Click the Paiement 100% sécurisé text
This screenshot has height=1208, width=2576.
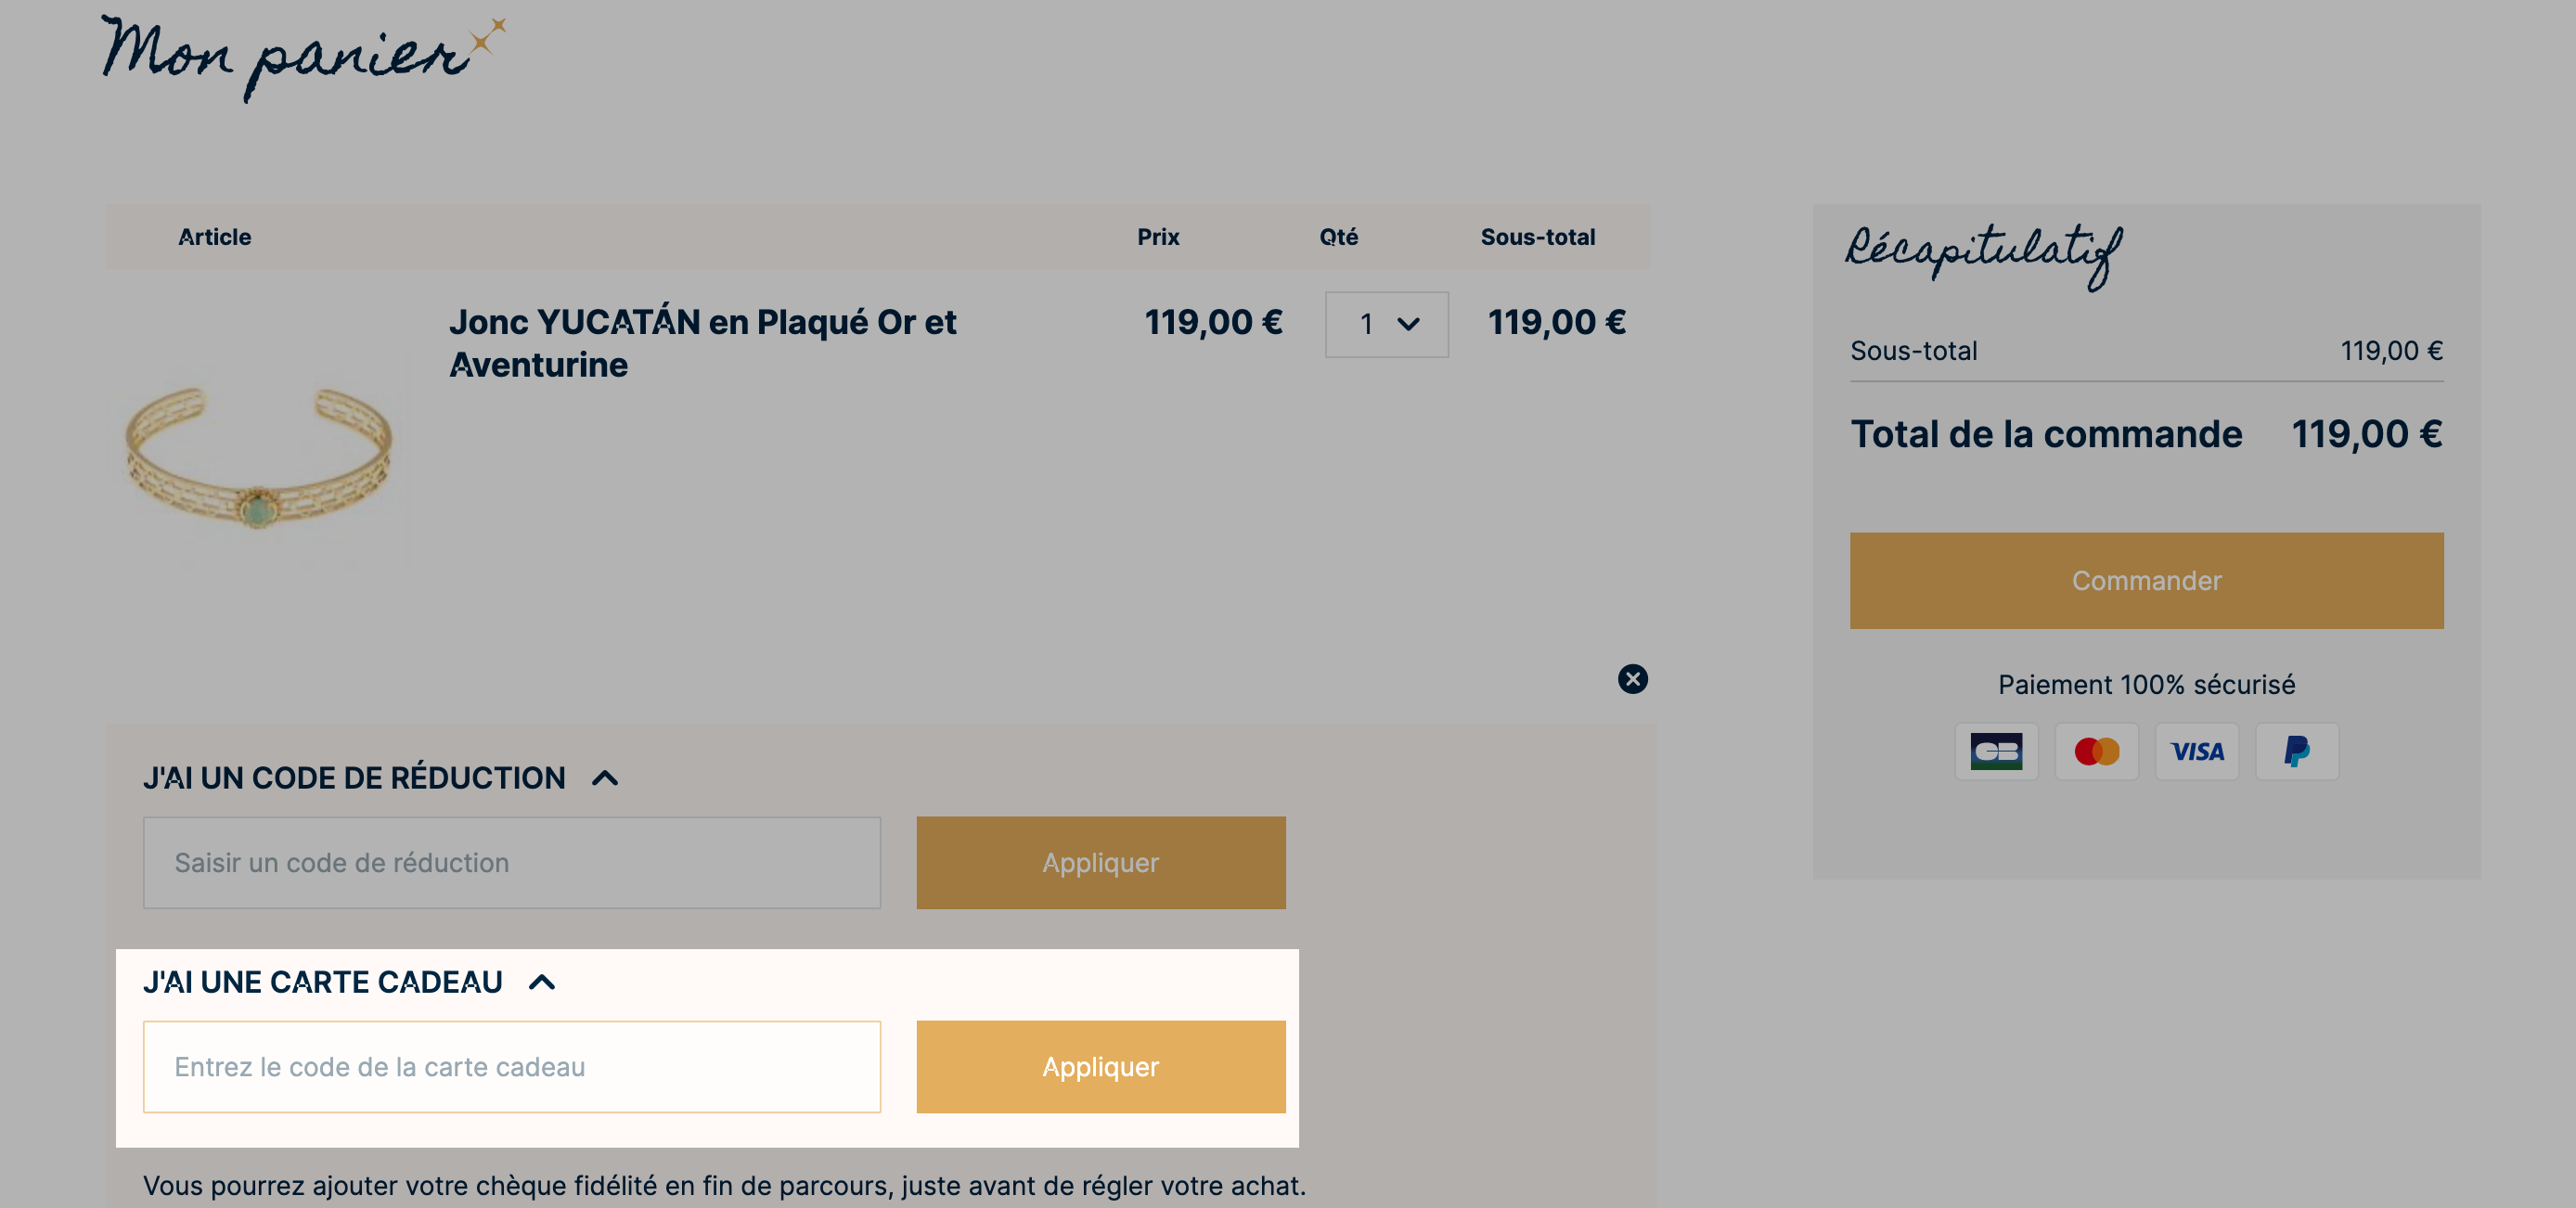click(x=2146, y=684)
